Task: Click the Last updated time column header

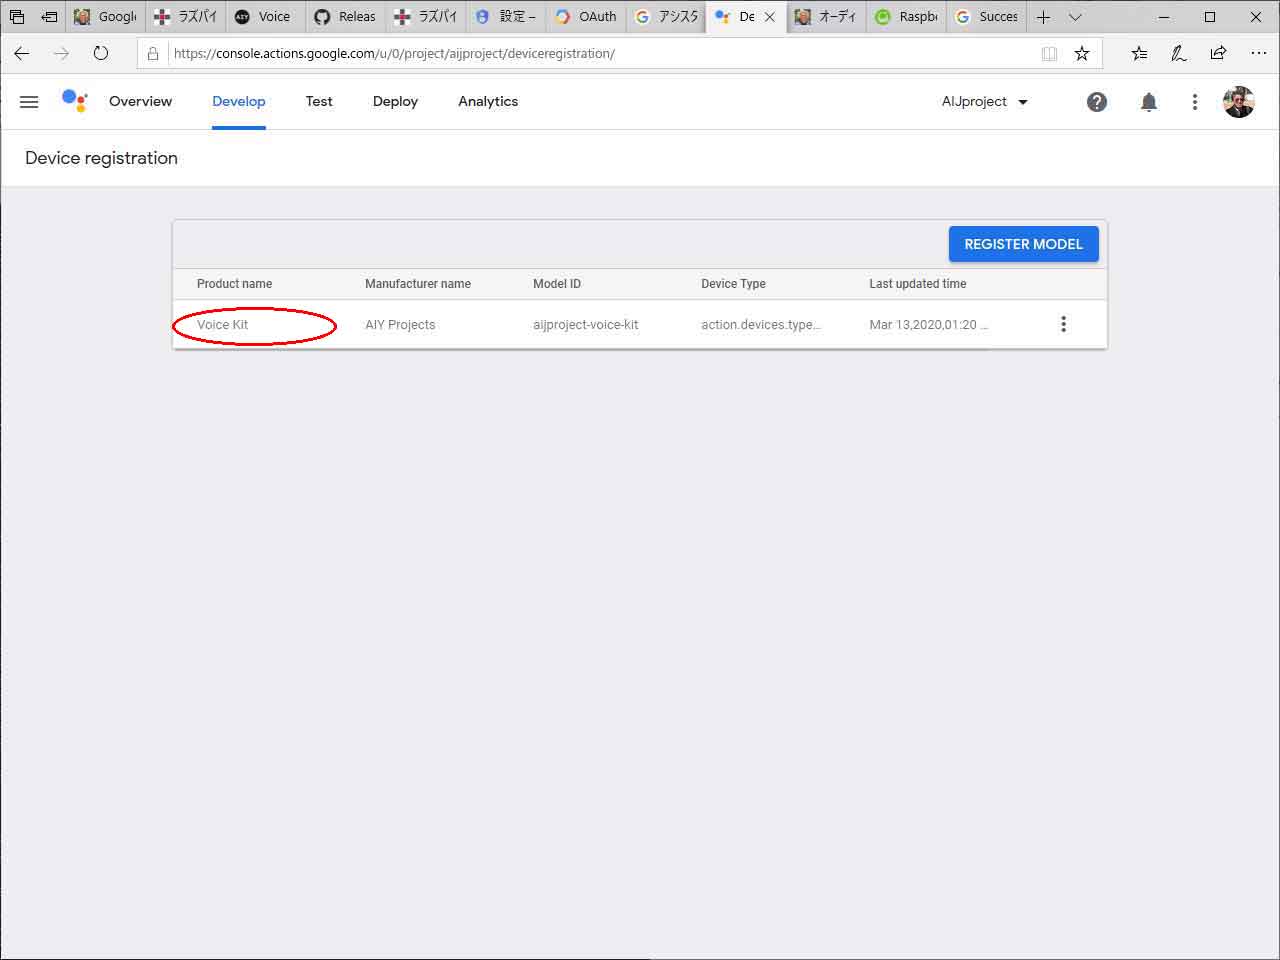Action: [x=918, y=284]
